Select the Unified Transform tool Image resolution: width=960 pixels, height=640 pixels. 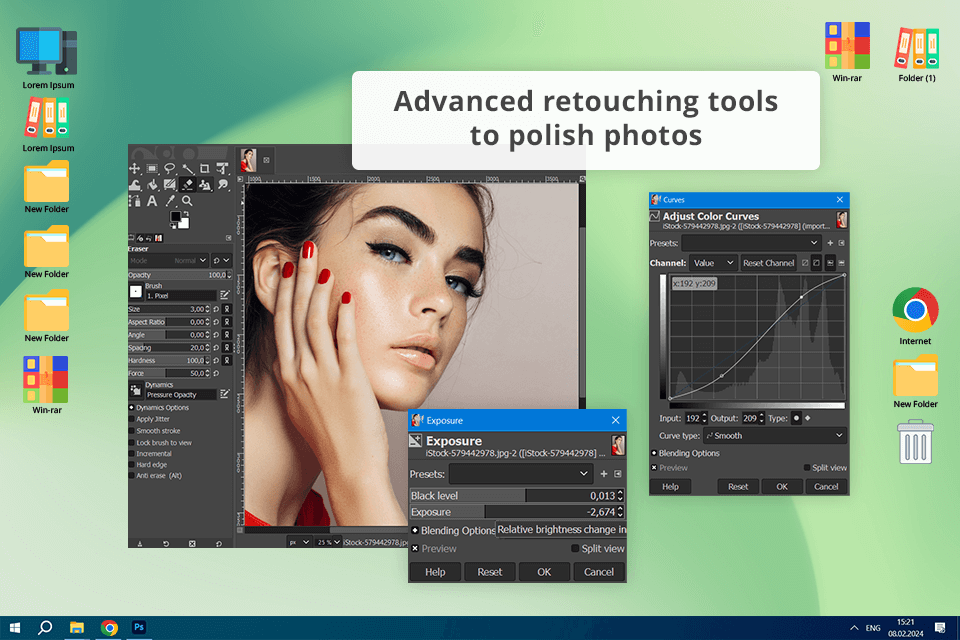coord(222,168)
